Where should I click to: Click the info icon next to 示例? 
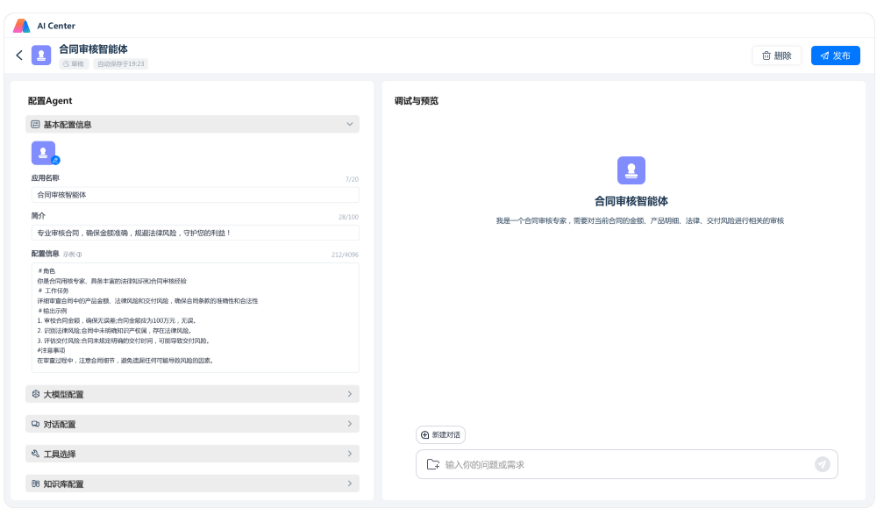click(x=79, y=255)
